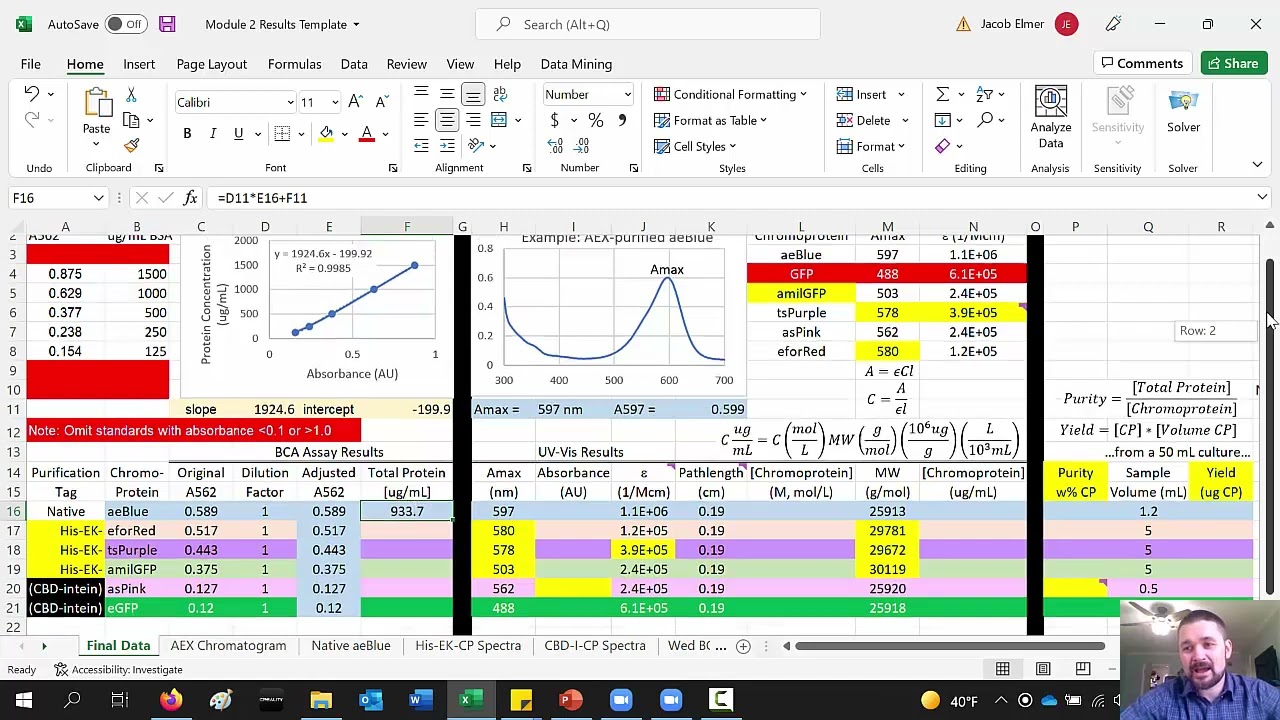The width and height of the screenshot is (1280, 720).
Task: Switch to AEX Chromatogram sheet tab
Action: tap(228, 646)
